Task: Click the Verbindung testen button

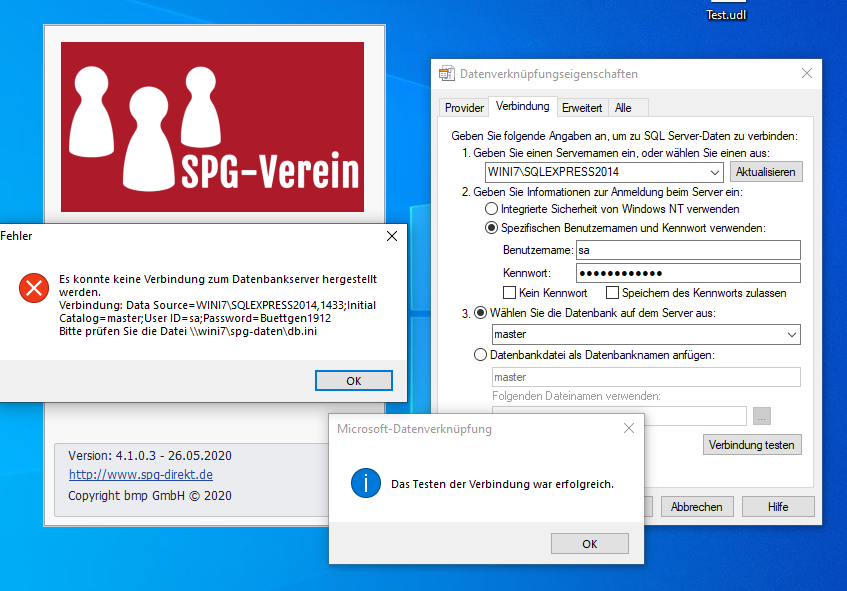Action: 751,444
